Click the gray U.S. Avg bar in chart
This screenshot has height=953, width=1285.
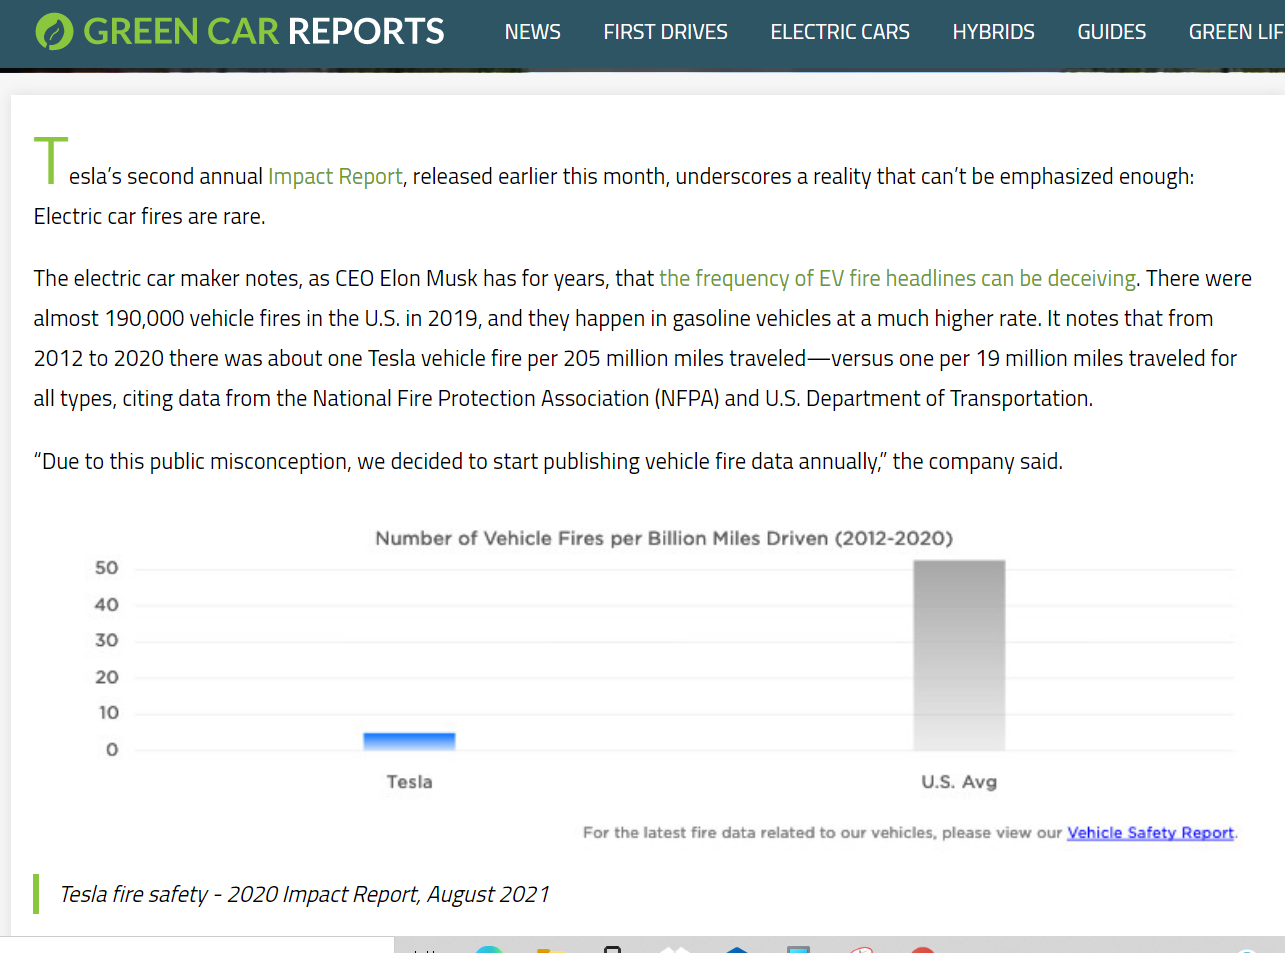pyautogui.click(x=959, y=655)
